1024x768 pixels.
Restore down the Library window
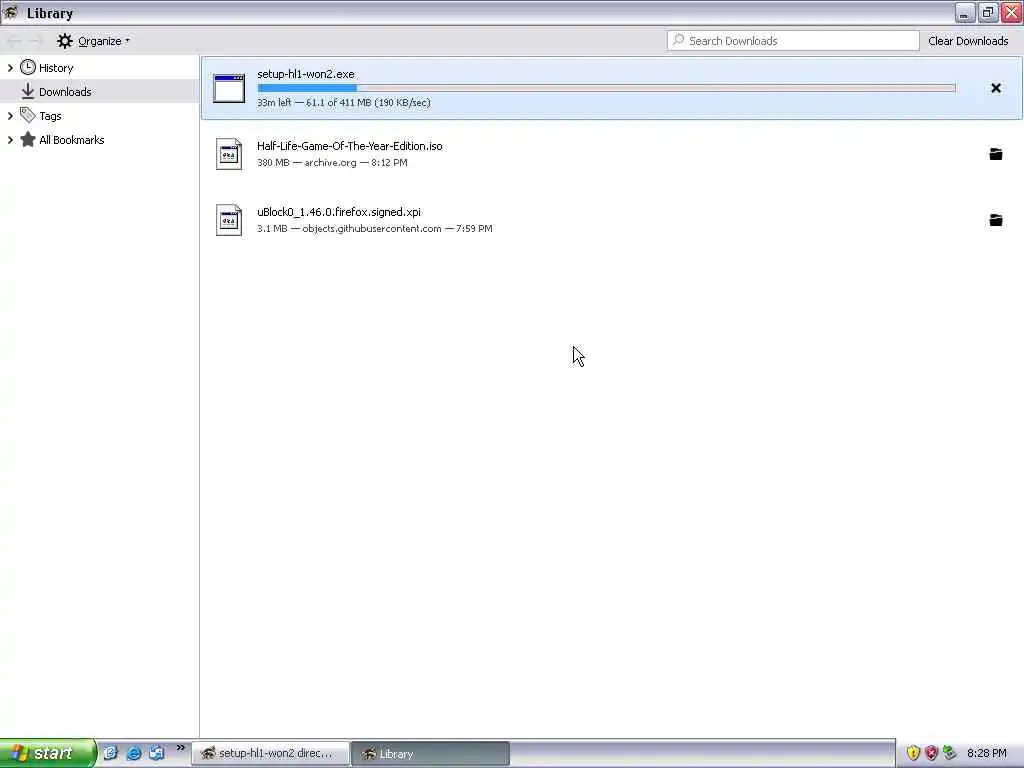987,12
